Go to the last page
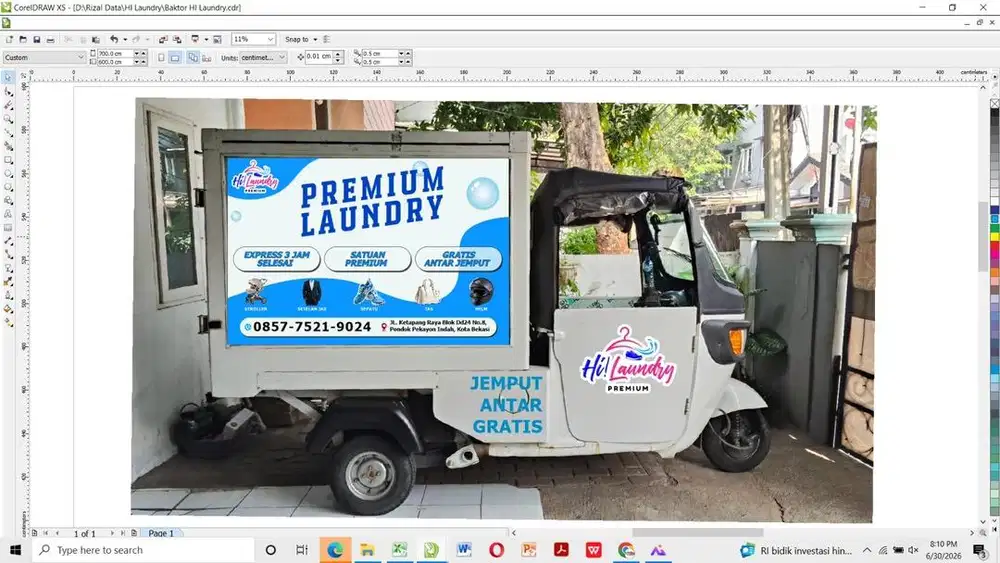Image resolution: width=1000 pixels, height=563 pixels. (122, 533)
